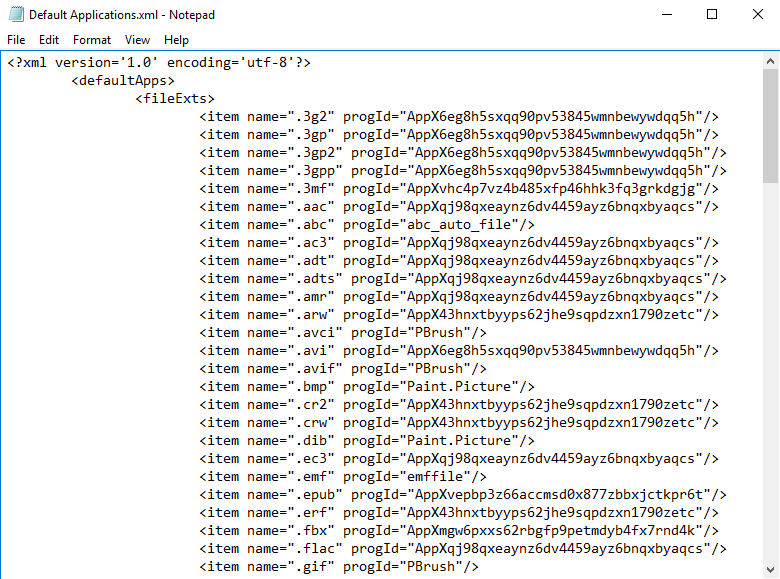Open the Format menu
780x579 pixels.
(x=92, y=40)
